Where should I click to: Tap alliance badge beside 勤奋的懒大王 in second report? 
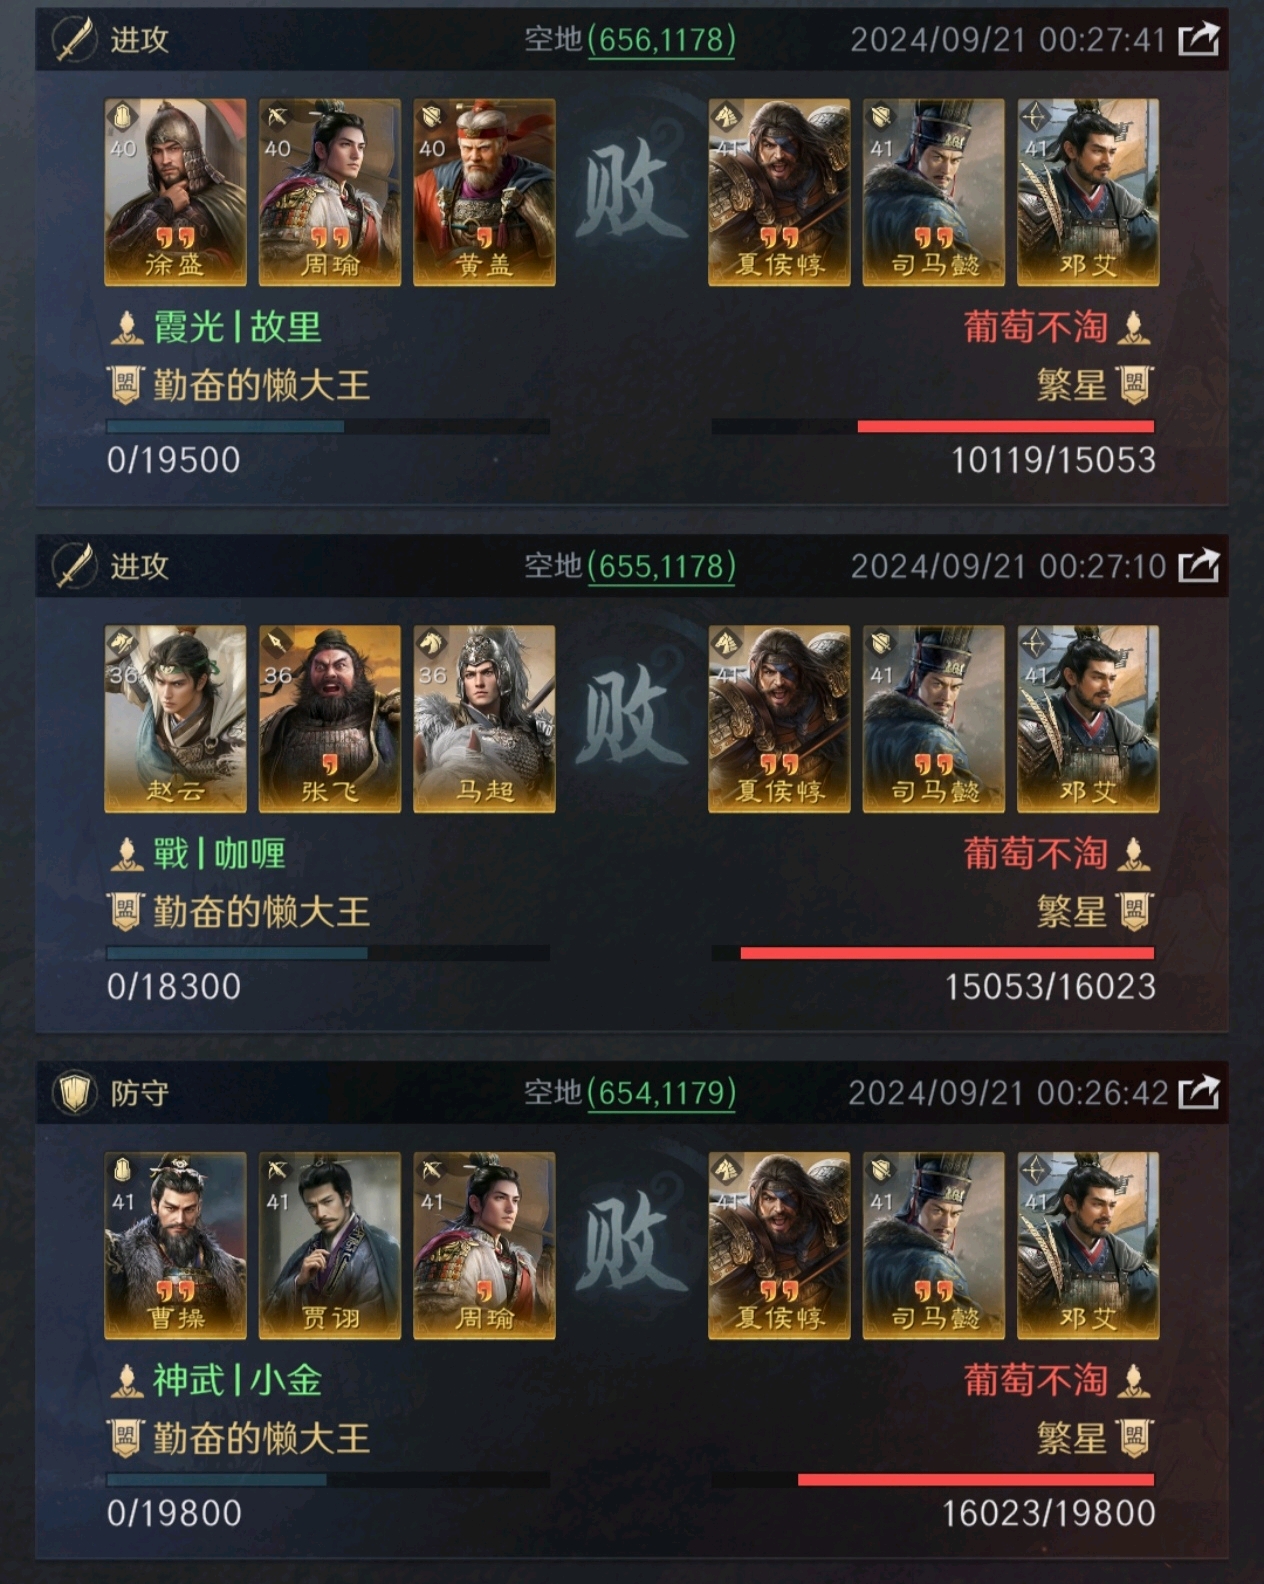click(x=125, y=912)
